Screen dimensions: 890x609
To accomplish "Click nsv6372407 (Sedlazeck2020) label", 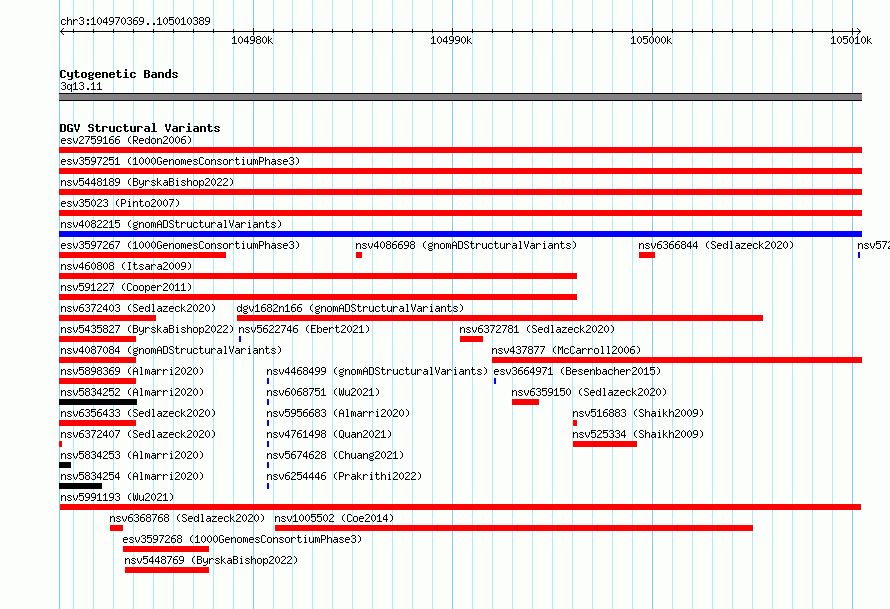I will coord(138,434).
